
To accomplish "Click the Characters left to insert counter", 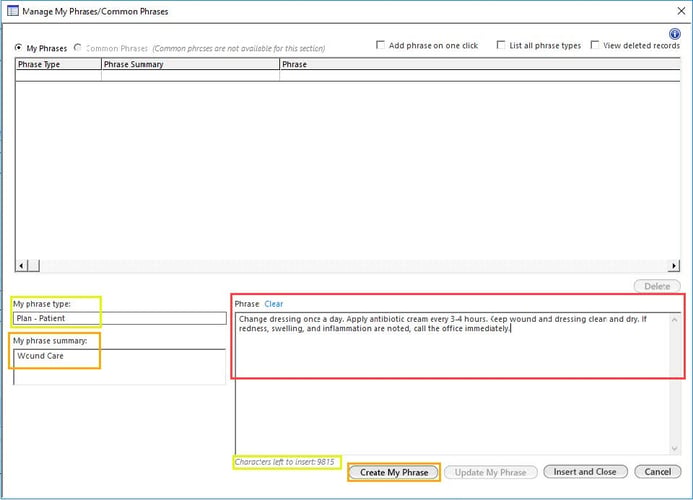I will coord(285,462).
